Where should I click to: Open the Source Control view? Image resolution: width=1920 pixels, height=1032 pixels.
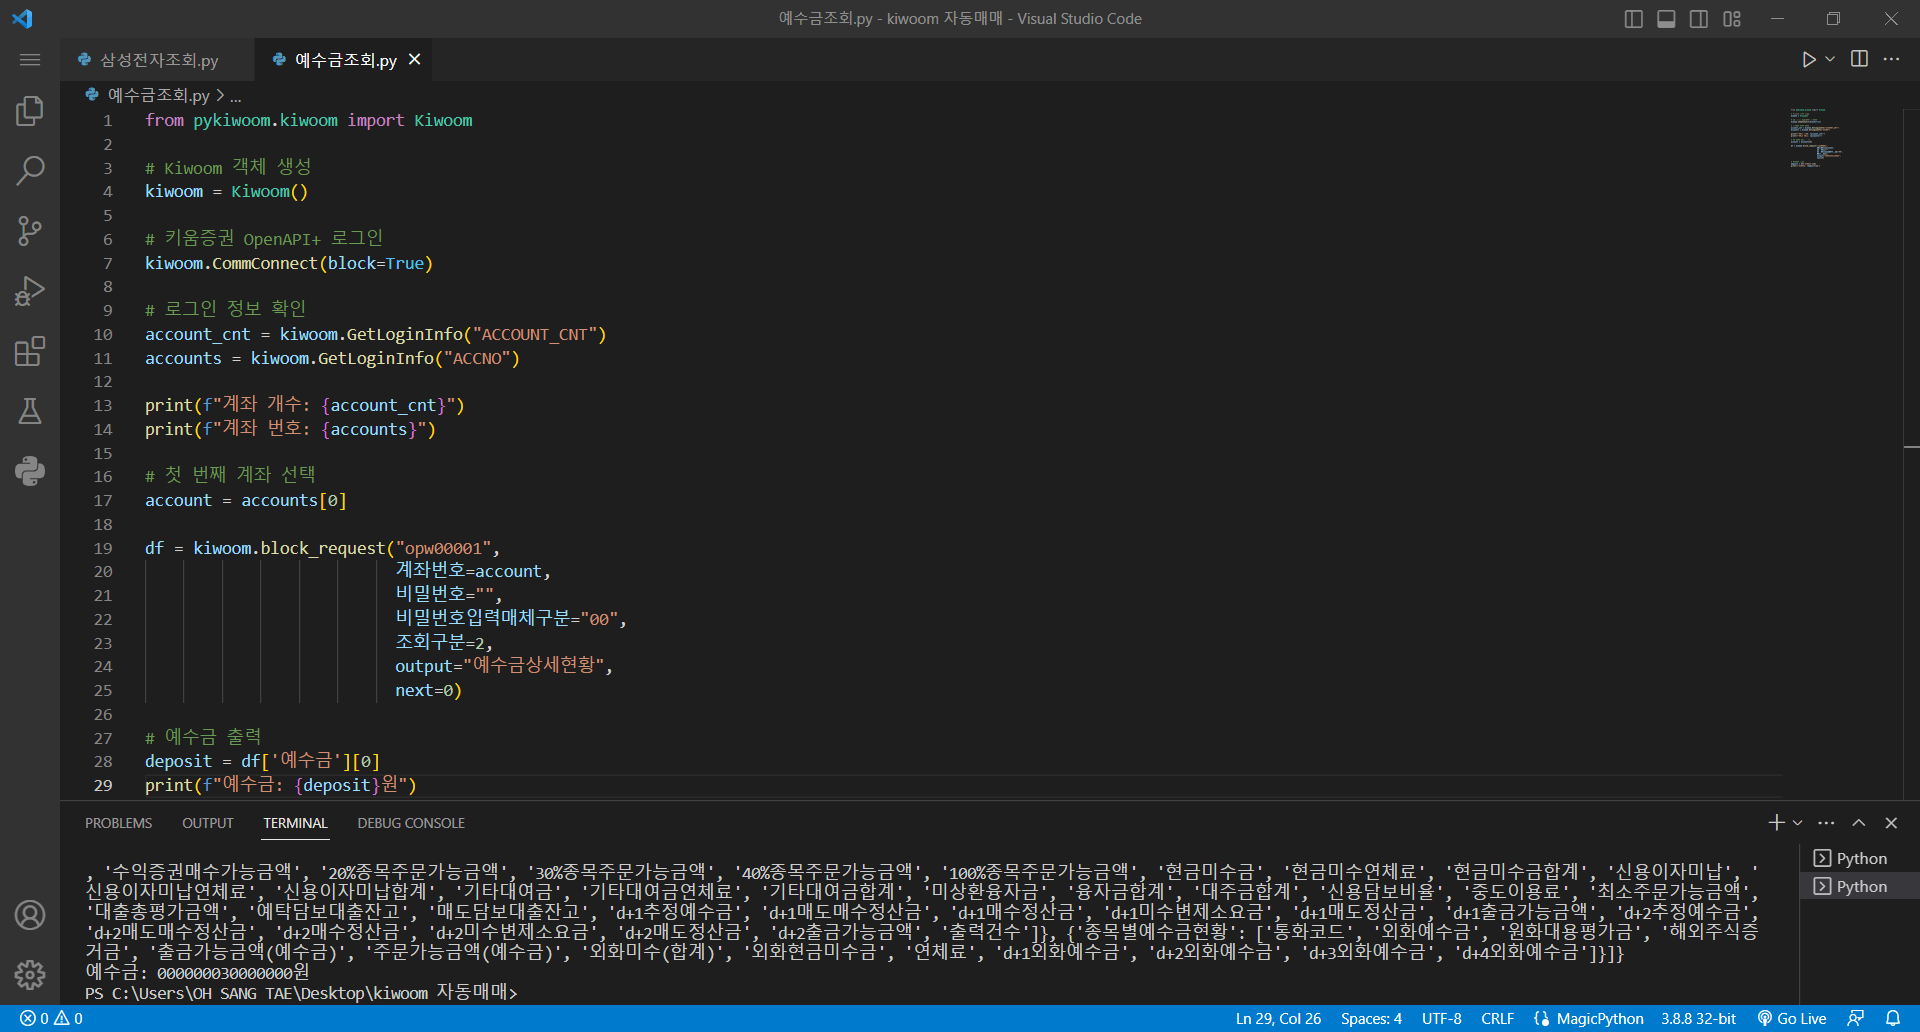pos(30,231)
